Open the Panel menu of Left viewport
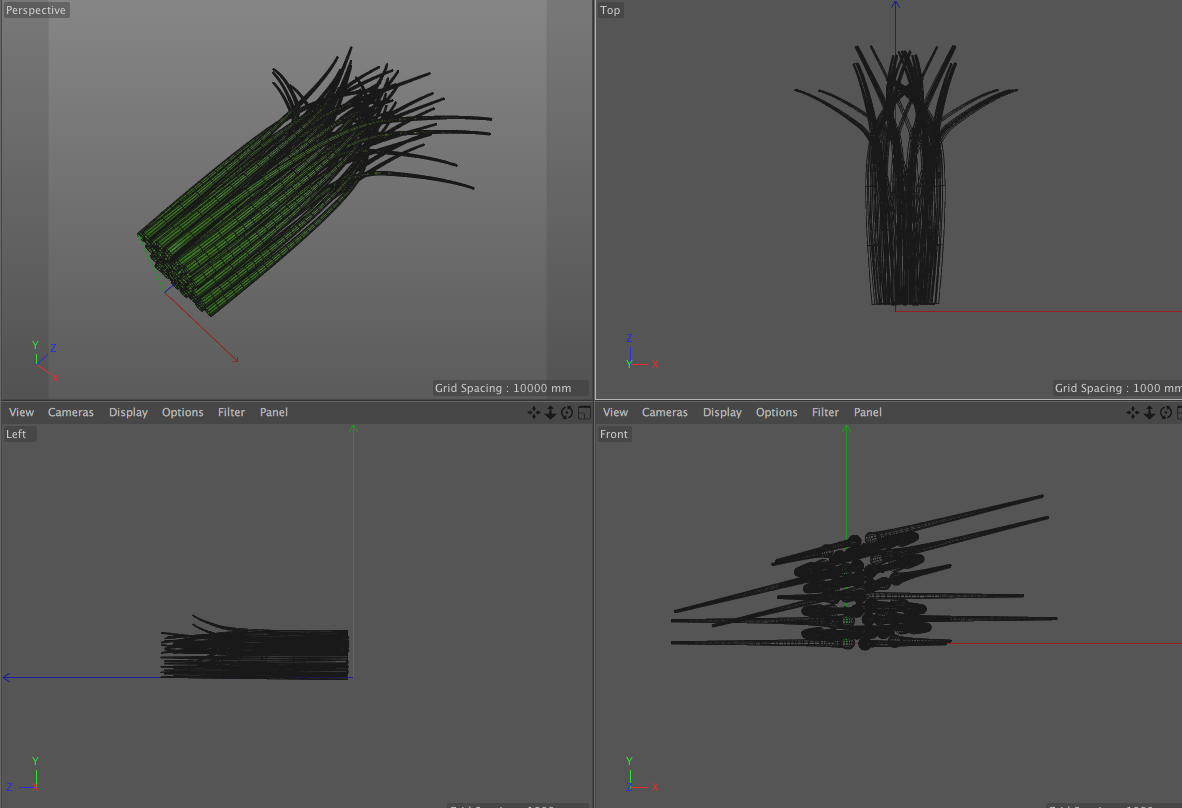The image size is (1182, 808). coord(274,412)
